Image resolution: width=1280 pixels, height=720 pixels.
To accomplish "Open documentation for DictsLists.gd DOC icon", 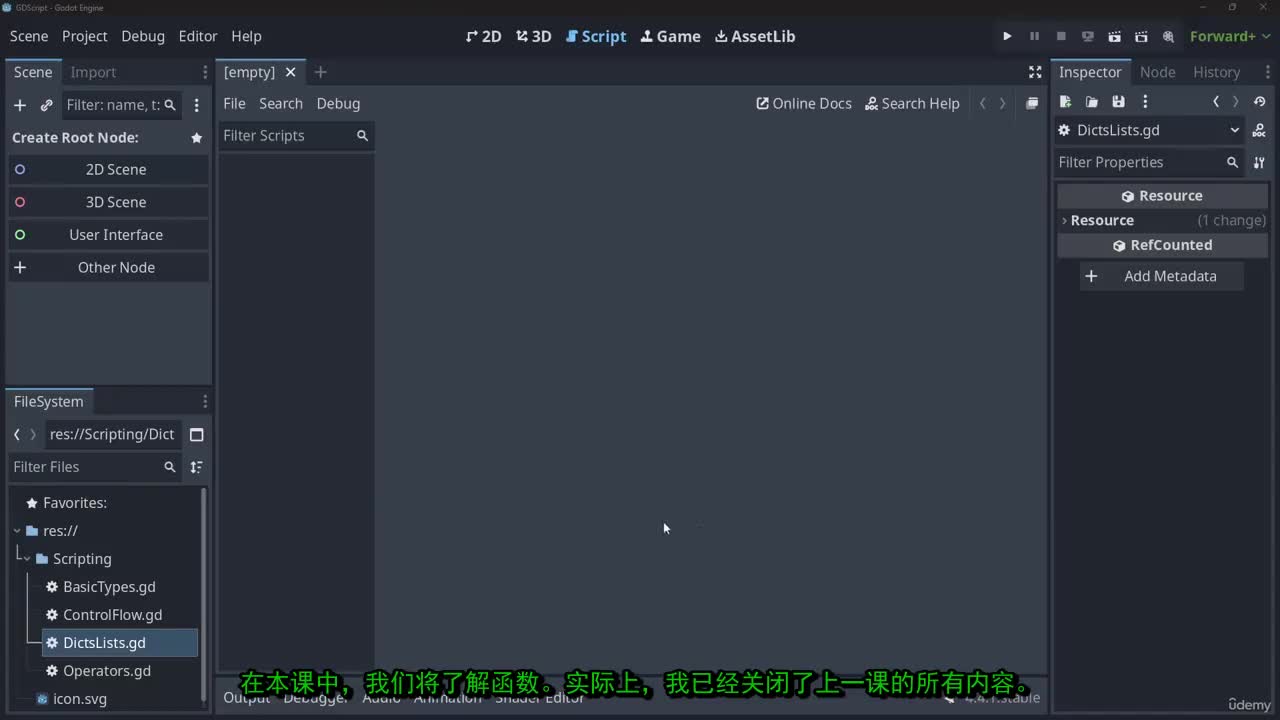I will (1259, 131).
